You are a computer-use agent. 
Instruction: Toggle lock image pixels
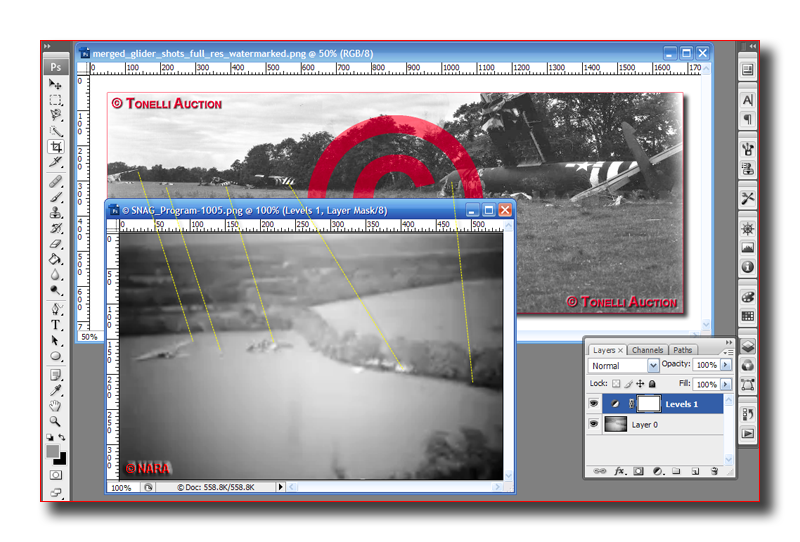629,384
